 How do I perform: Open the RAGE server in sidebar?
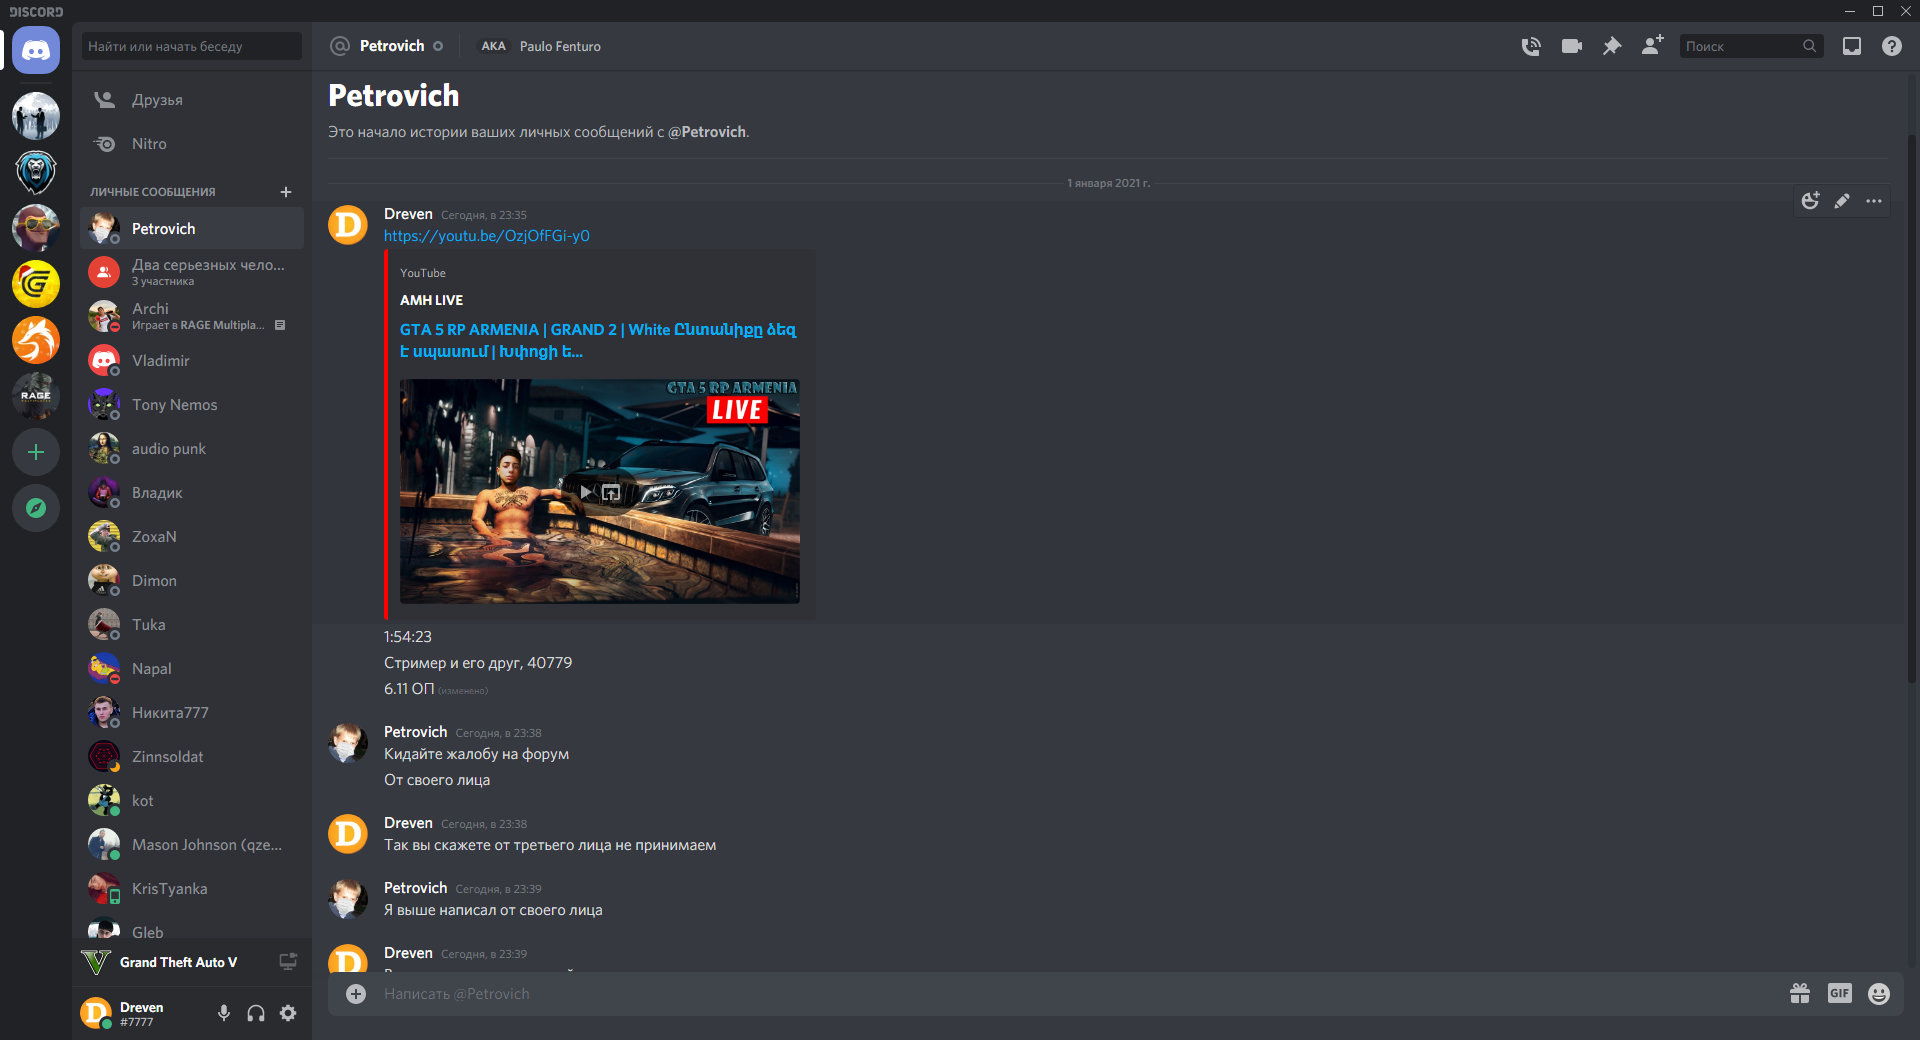click(x=36, y=396)
